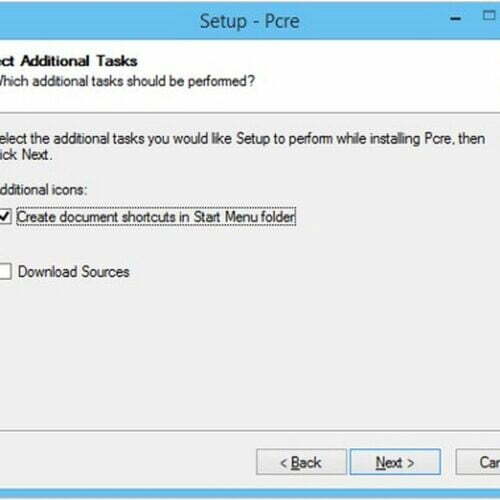Click the maximize icon in the title bar
Image resolution: width=500 pixels, height=500 pixels.
[x=489, y=16]
